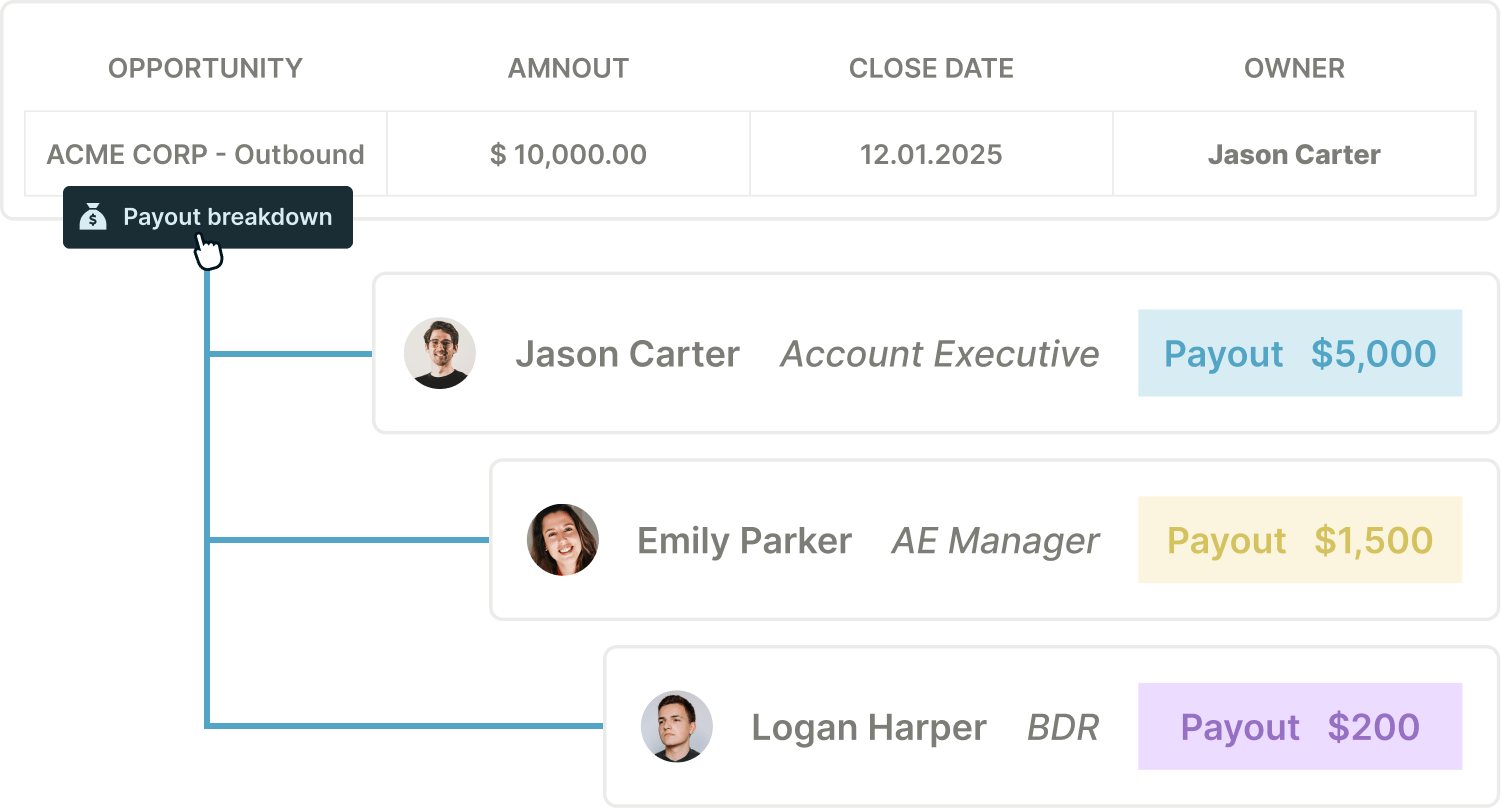Click the purple Payout $200 badge
The image size is (1501, 808).
[1300, 727]
